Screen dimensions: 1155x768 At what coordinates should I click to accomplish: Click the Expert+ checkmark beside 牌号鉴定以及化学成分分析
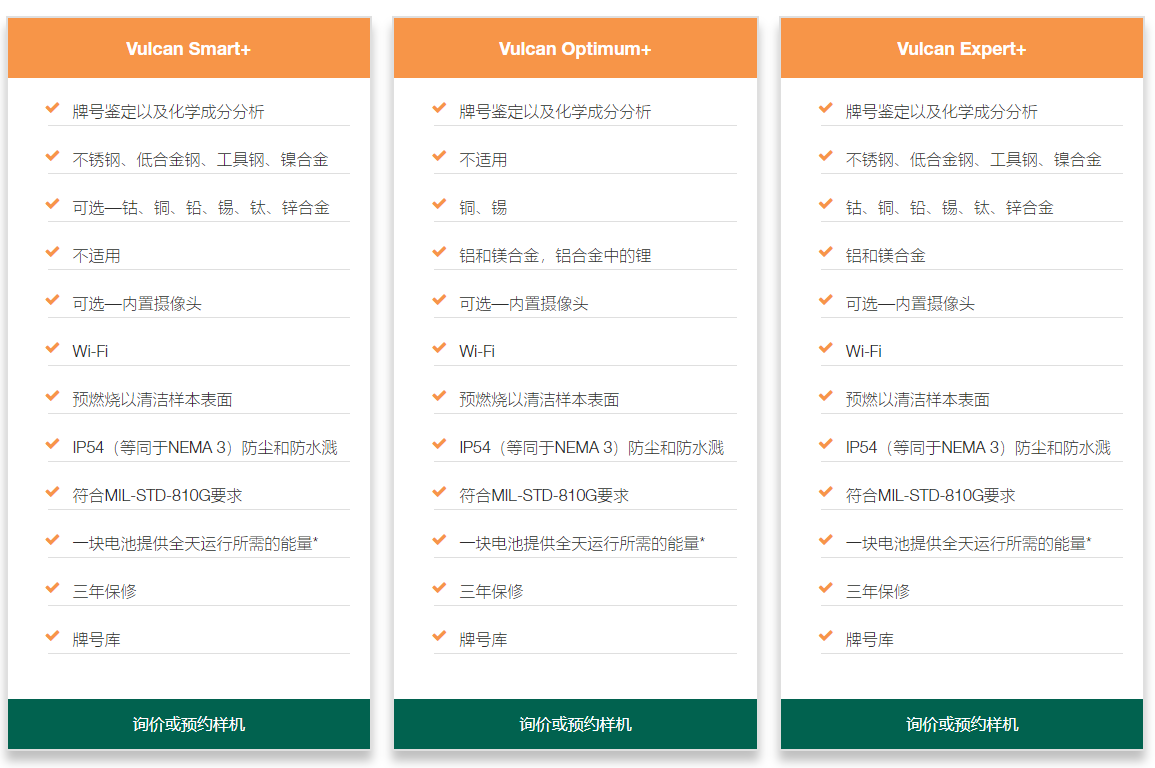826,108
